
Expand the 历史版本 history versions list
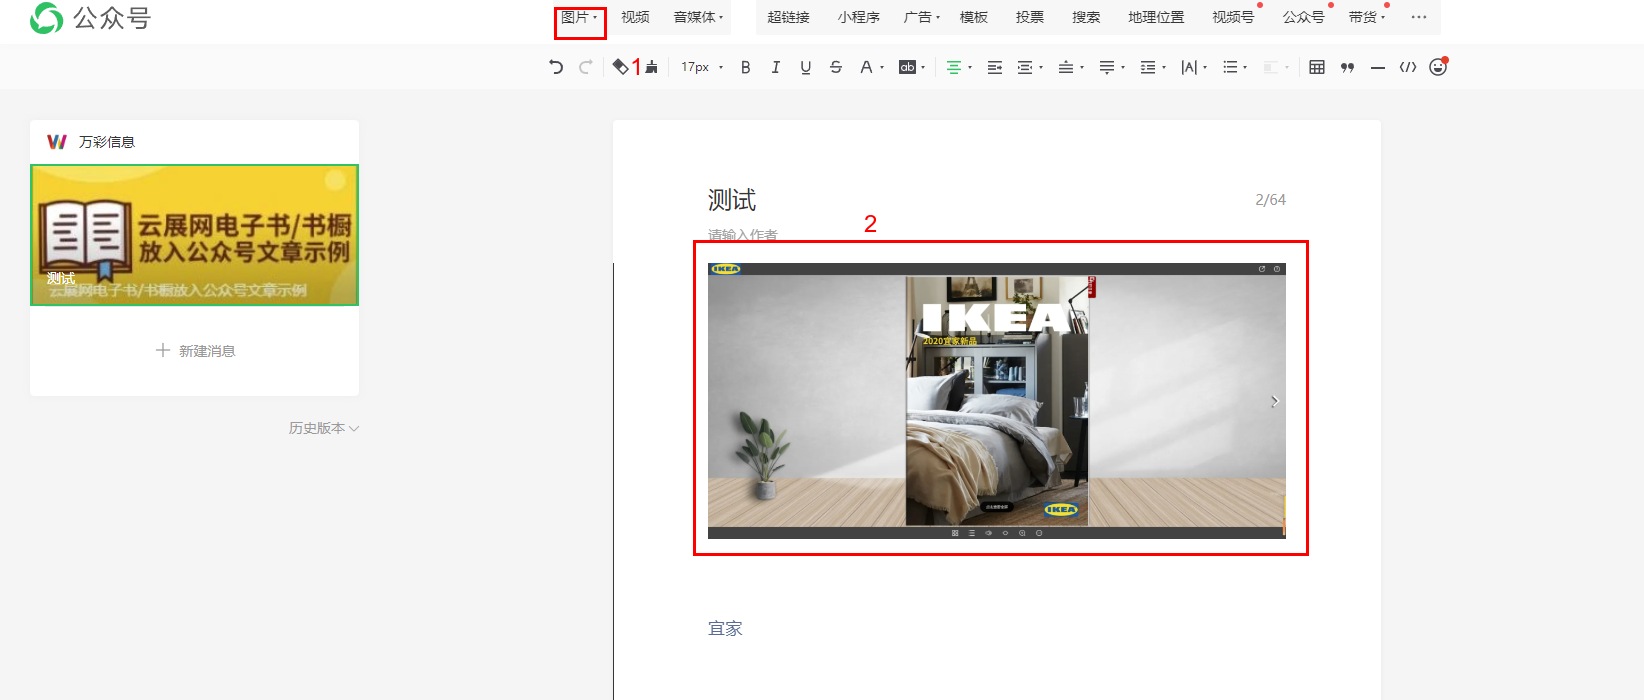click(323, 428)
